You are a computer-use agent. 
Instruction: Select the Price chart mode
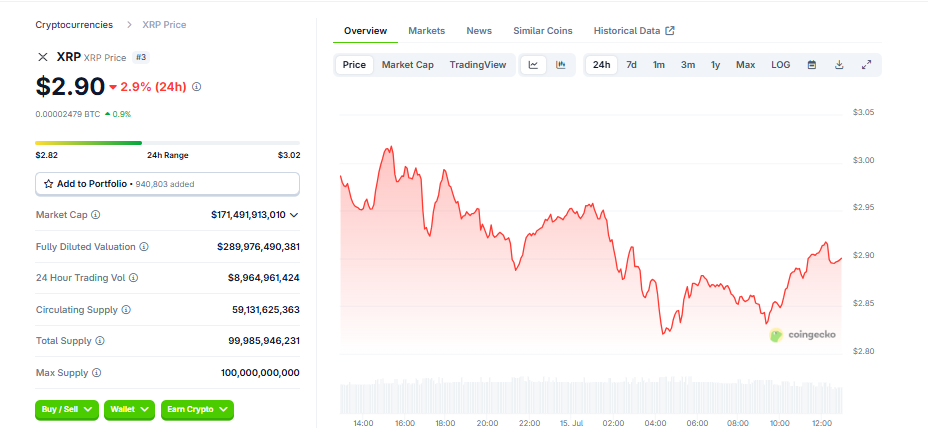[355, 65]
